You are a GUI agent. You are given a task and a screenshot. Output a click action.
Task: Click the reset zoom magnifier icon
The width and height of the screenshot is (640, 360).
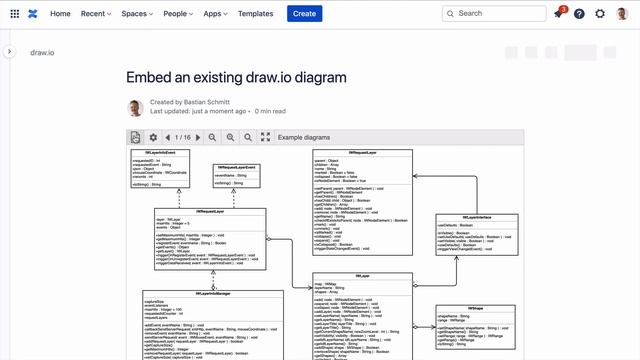(x=248, y=138)
